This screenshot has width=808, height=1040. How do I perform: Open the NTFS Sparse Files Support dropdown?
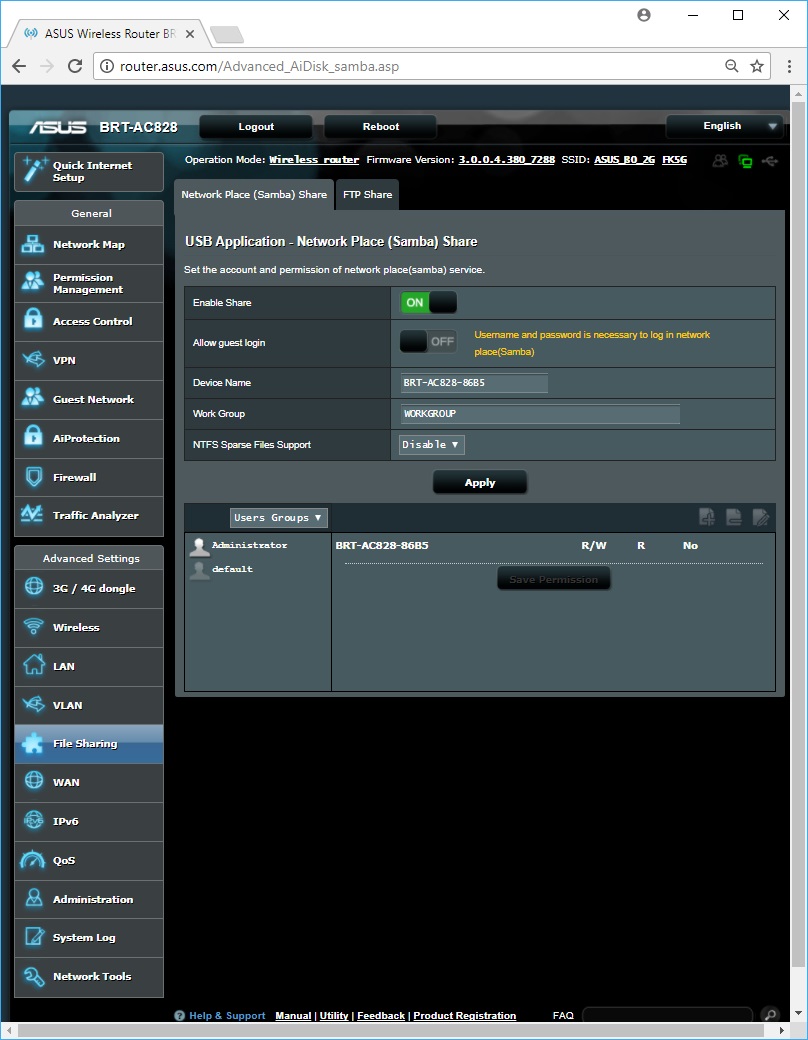(x=432, y=444)
